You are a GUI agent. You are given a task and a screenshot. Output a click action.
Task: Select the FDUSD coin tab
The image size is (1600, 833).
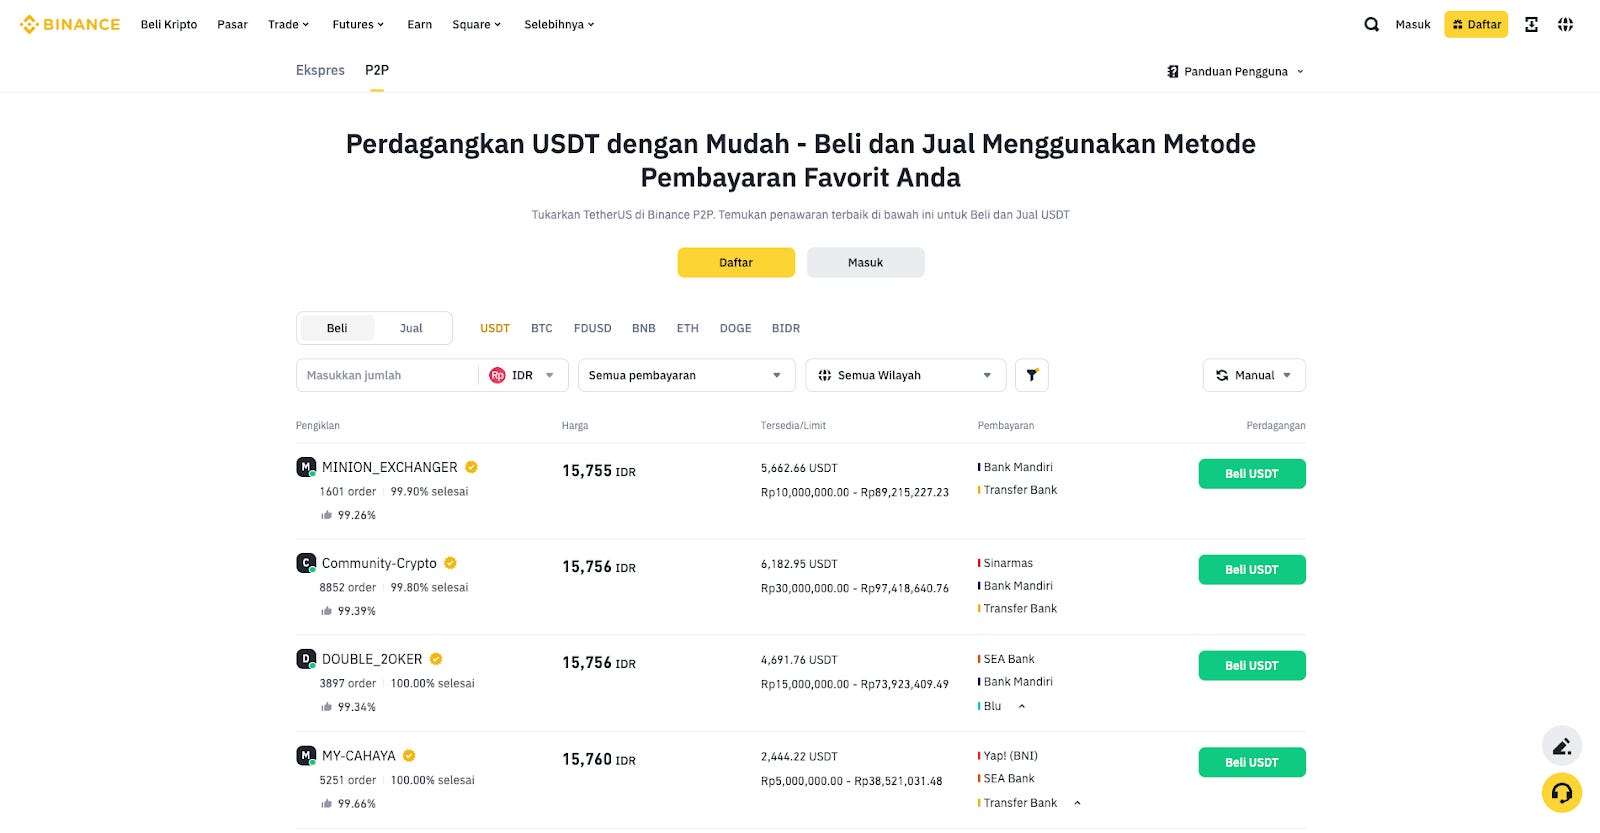point(593,328)
